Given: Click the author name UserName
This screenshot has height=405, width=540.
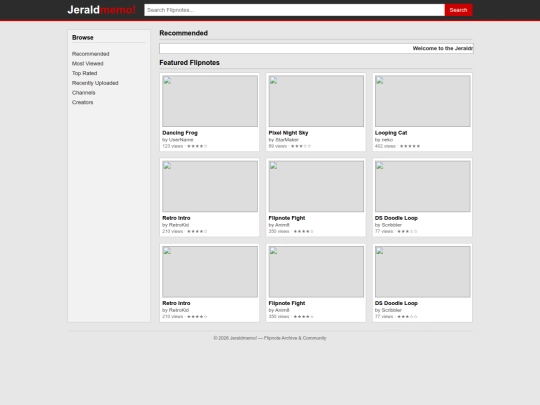Looking at the screenshot, I should tap(181, 140).
